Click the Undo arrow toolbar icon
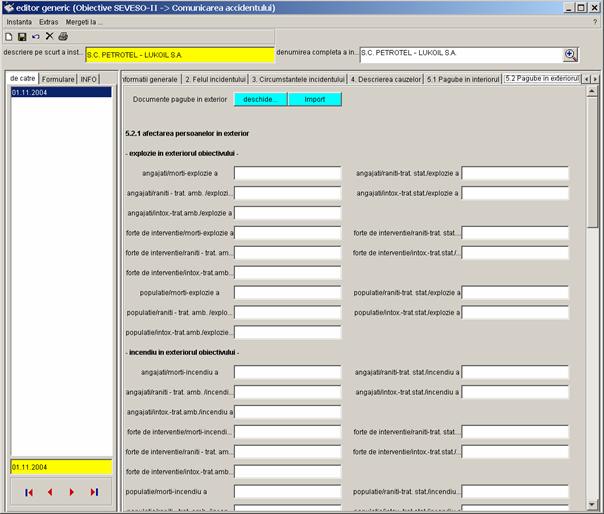 coord(35,36)
